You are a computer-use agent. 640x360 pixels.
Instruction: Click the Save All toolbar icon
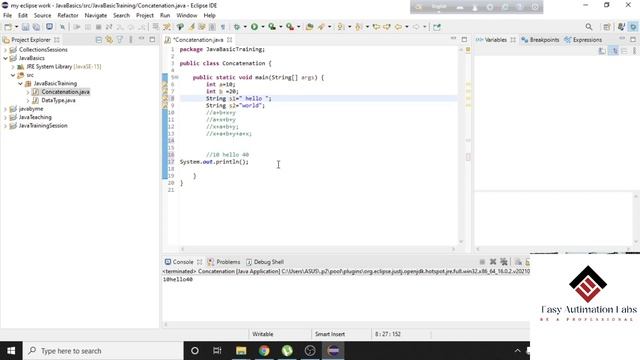coord(36,27)
